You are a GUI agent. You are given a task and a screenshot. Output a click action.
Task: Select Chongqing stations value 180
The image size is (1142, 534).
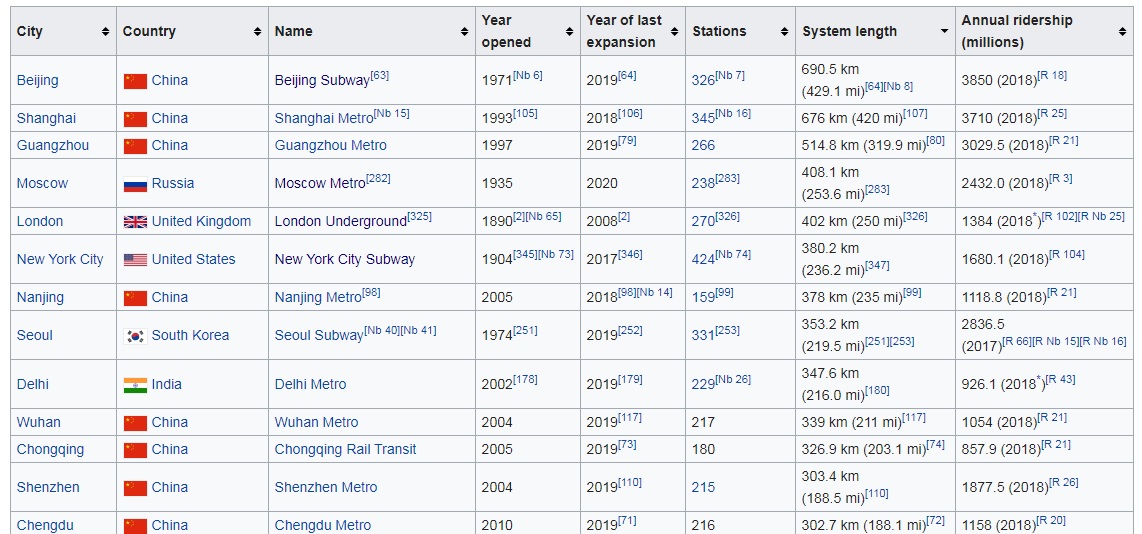[703, 449]
